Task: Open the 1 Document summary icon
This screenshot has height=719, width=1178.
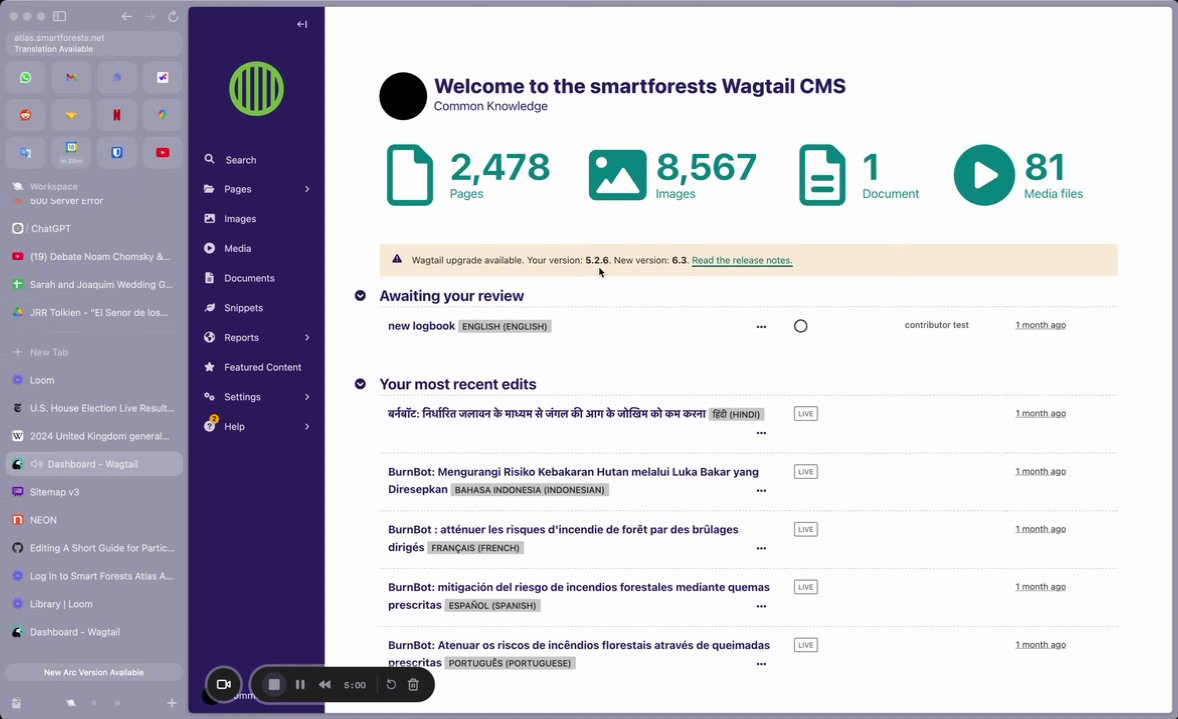Action: [822, 175]
